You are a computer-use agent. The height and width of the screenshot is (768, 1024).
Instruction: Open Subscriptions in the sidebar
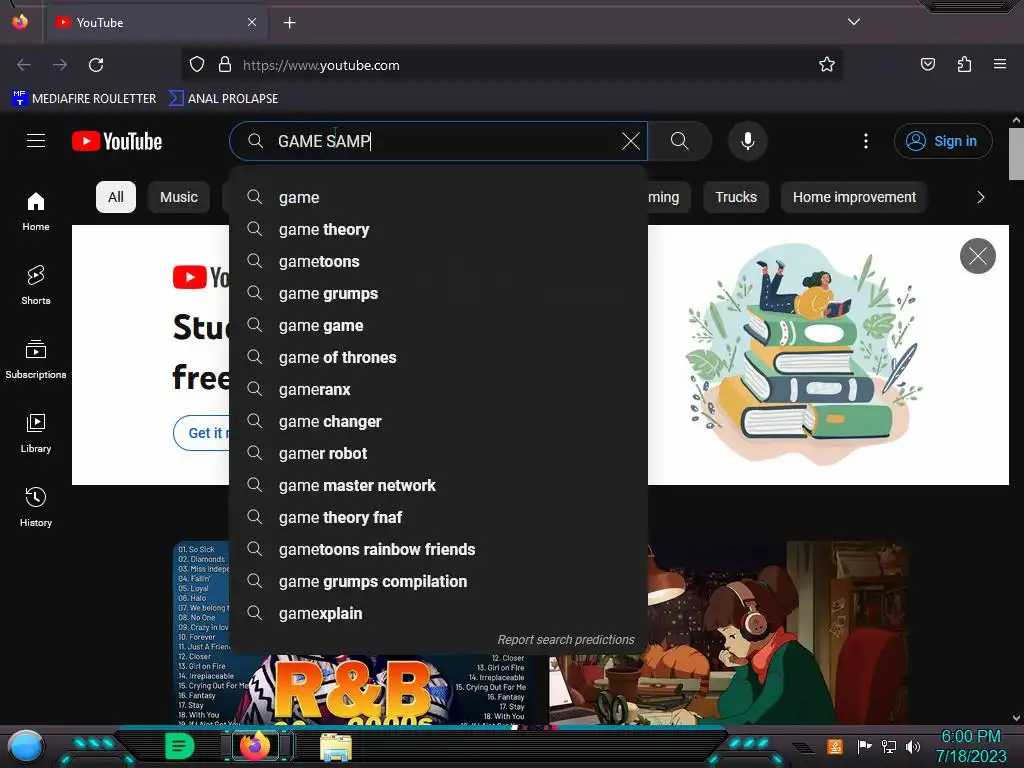tap(36, 359)
